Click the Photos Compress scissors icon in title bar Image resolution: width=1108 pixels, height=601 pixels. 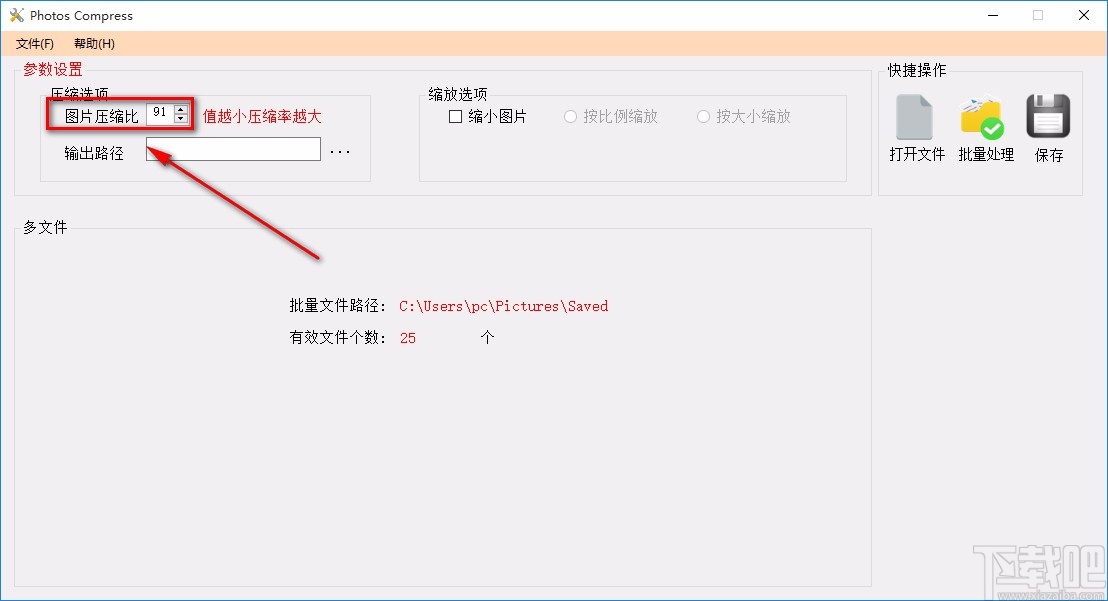(15, 15)
